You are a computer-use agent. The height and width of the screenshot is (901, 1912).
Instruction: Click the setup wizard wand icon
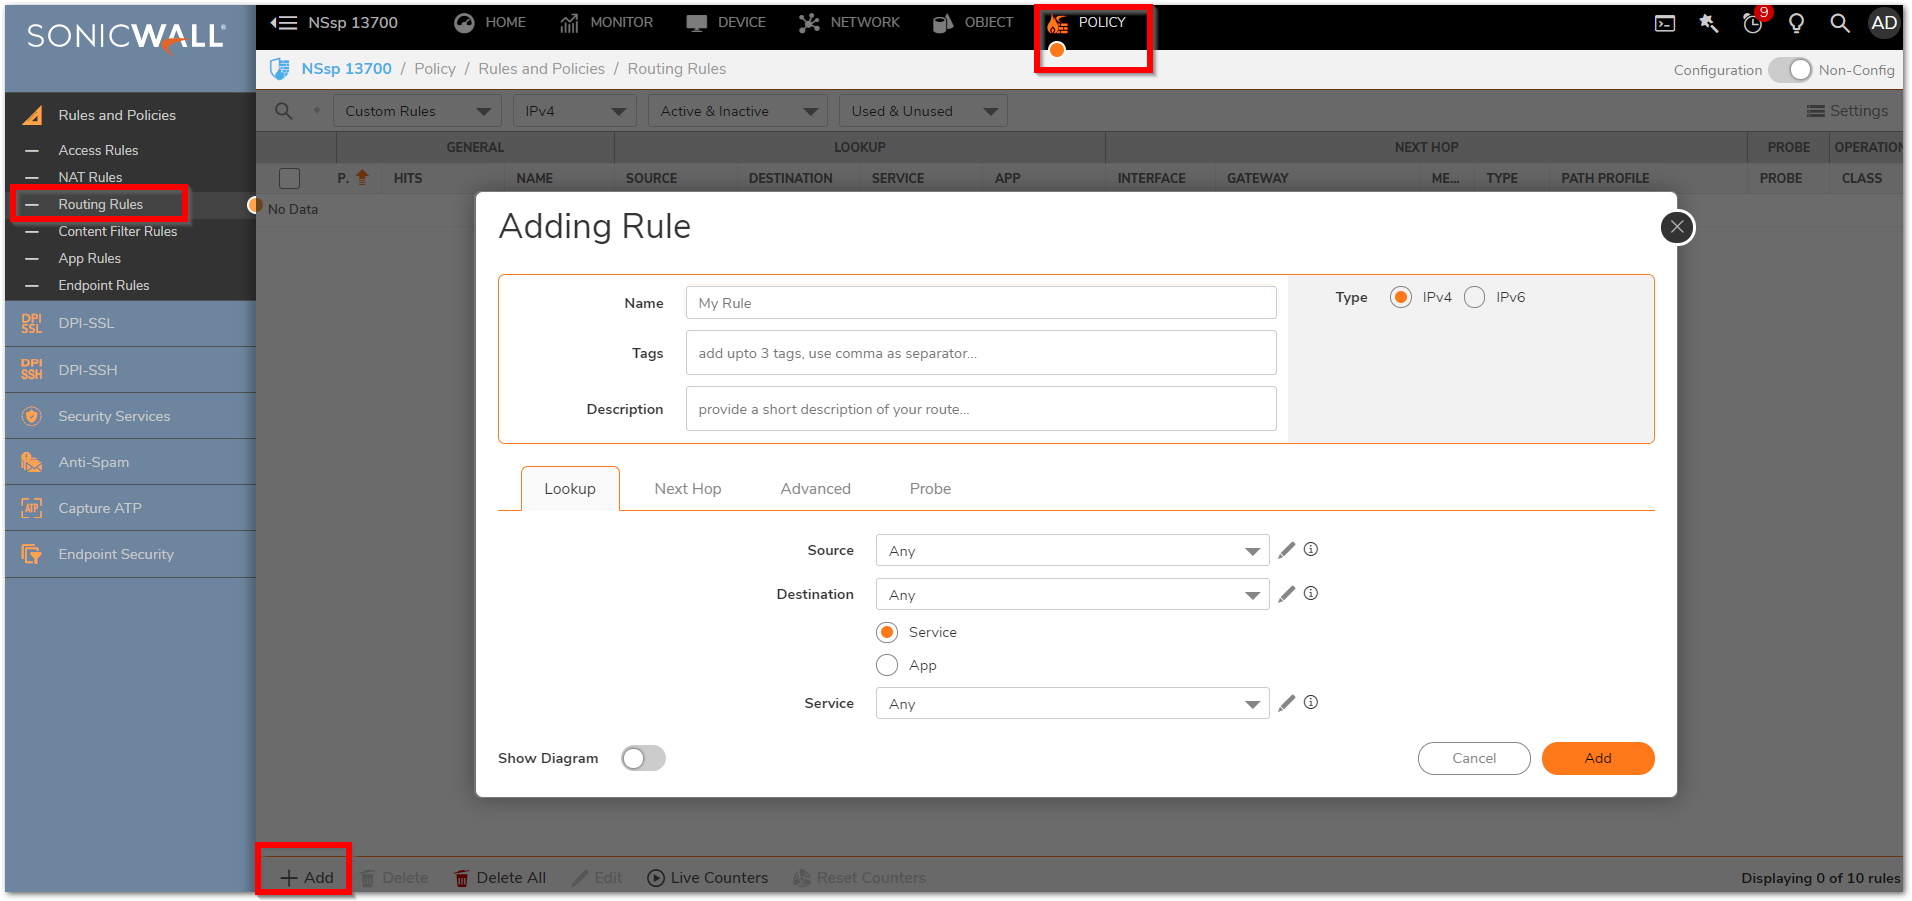(1709, 23)
